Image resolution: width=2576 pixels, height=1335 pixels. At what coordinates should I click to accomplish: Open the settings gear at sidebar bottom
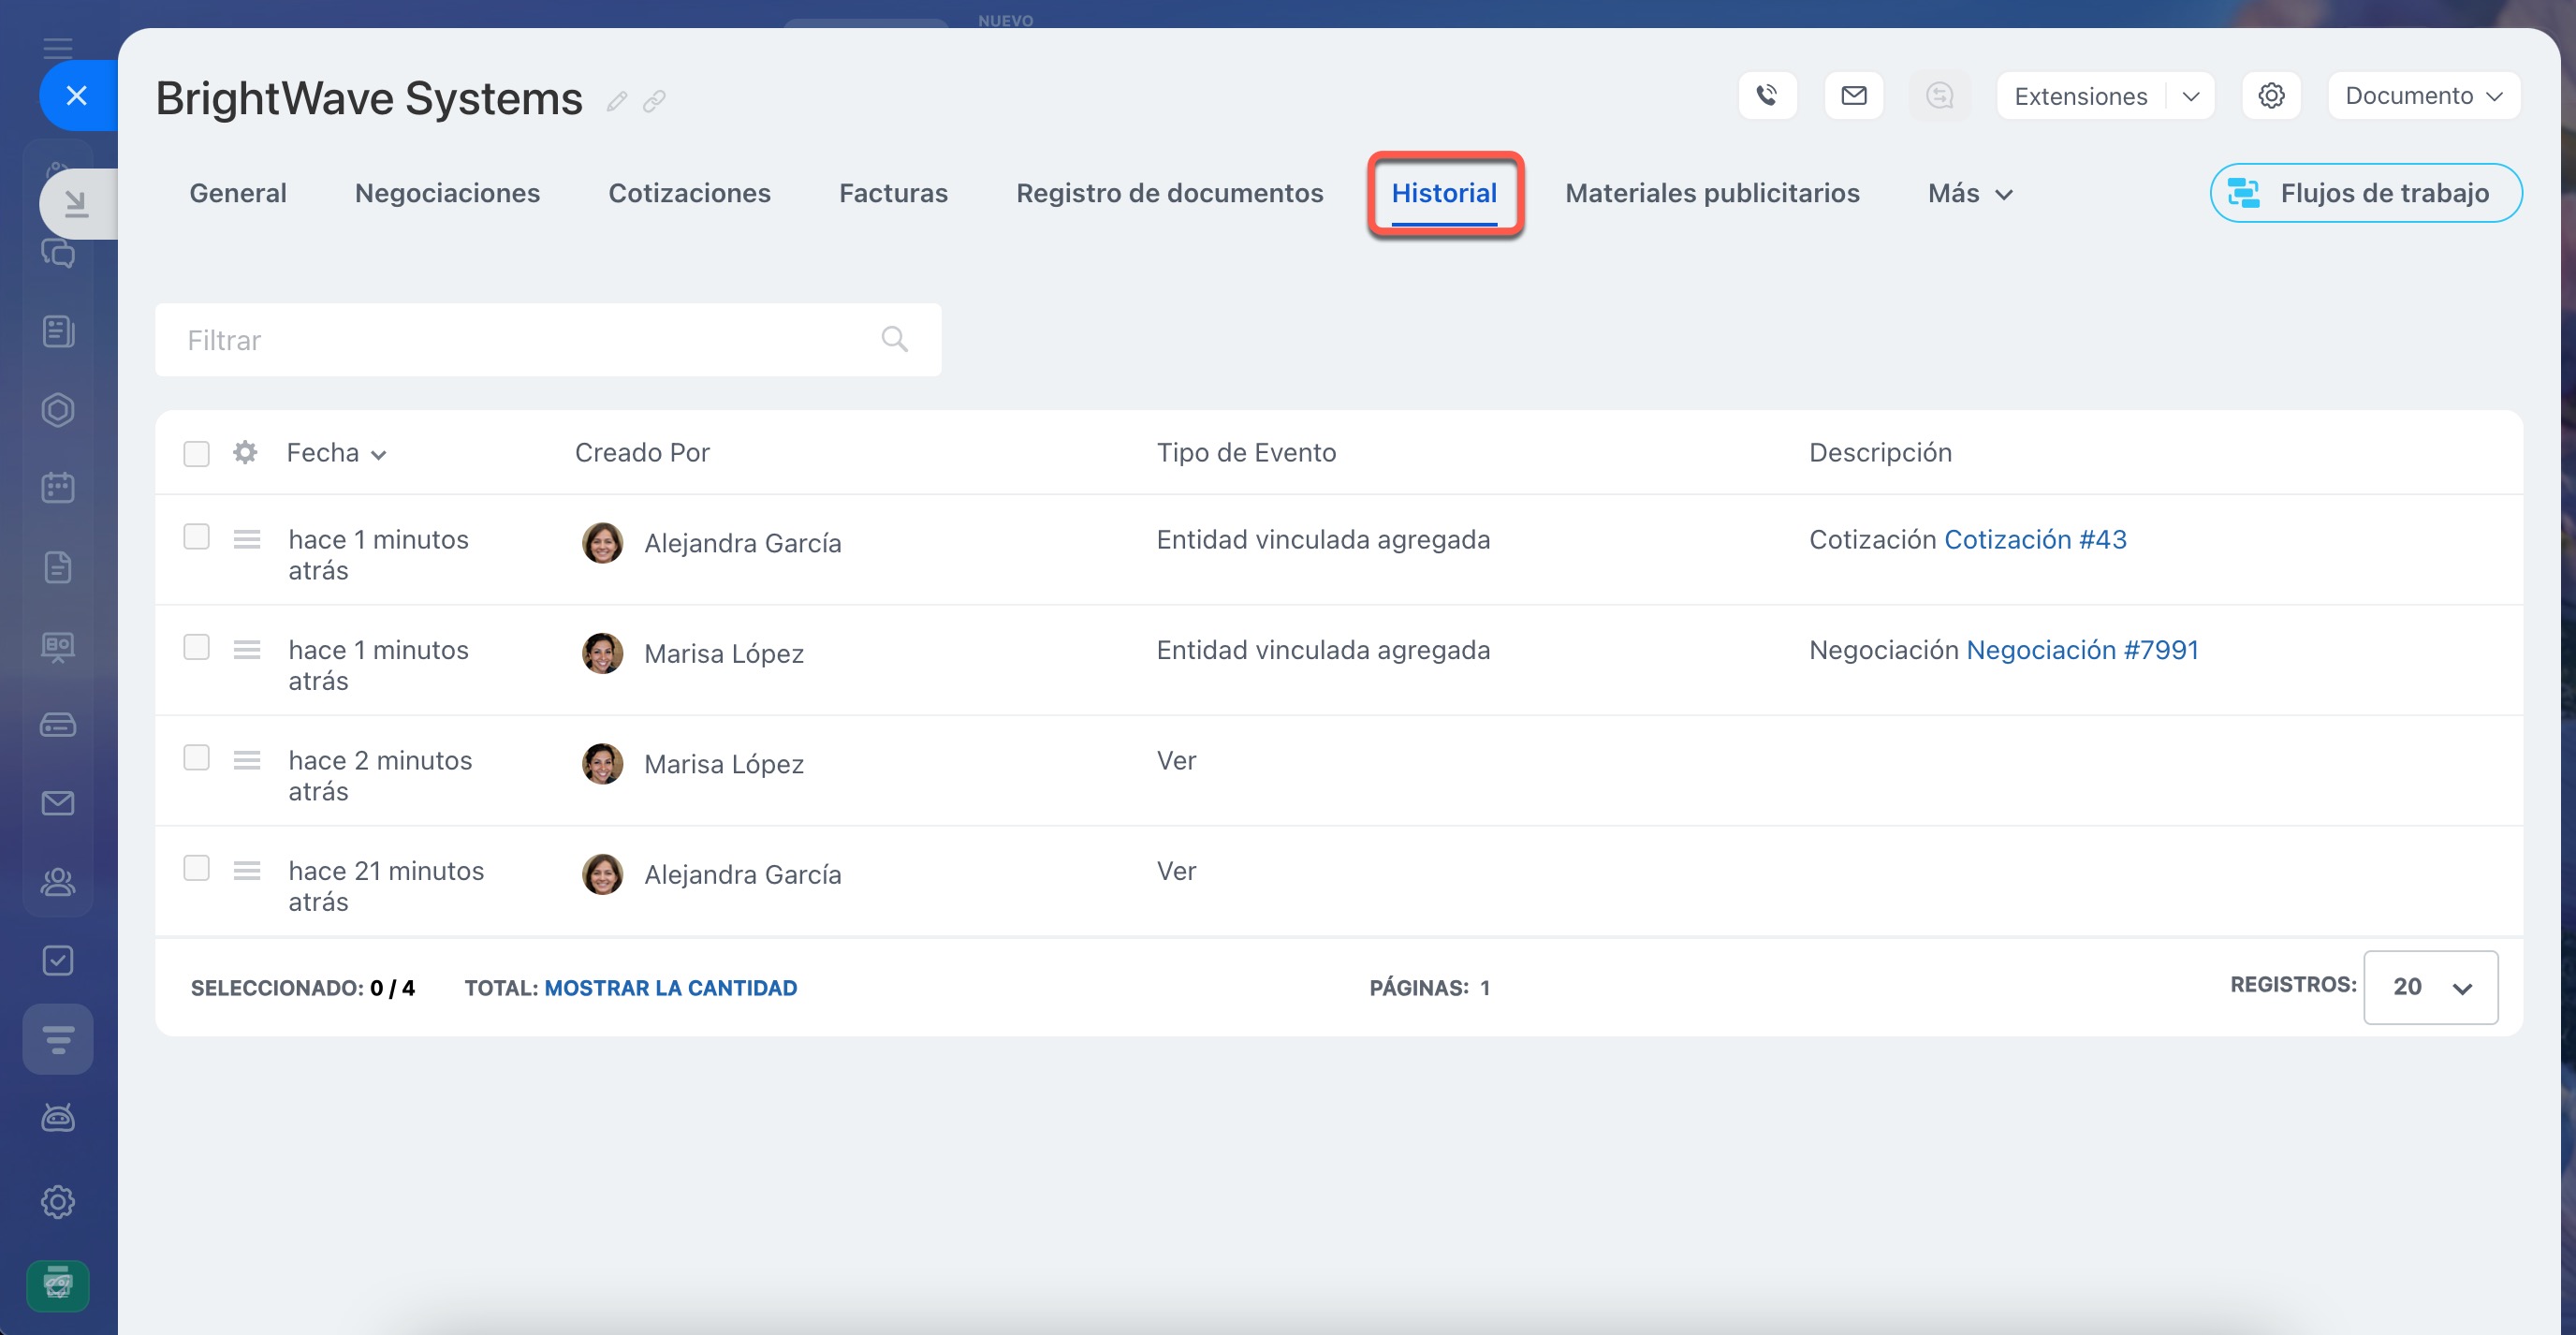(x=58, y=1202)
